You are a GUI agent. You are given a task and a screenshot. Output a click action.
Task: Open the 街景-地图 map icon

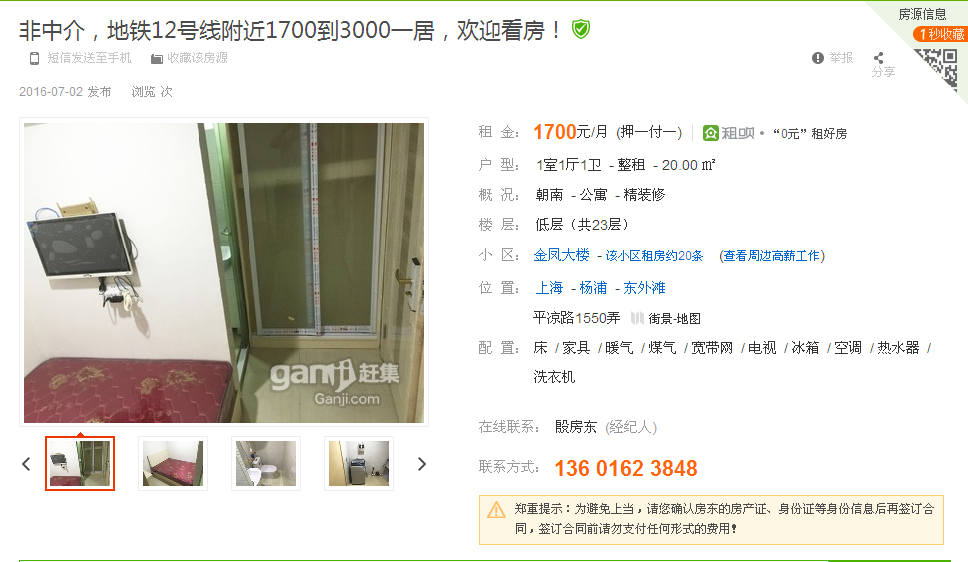click(637, 318)
